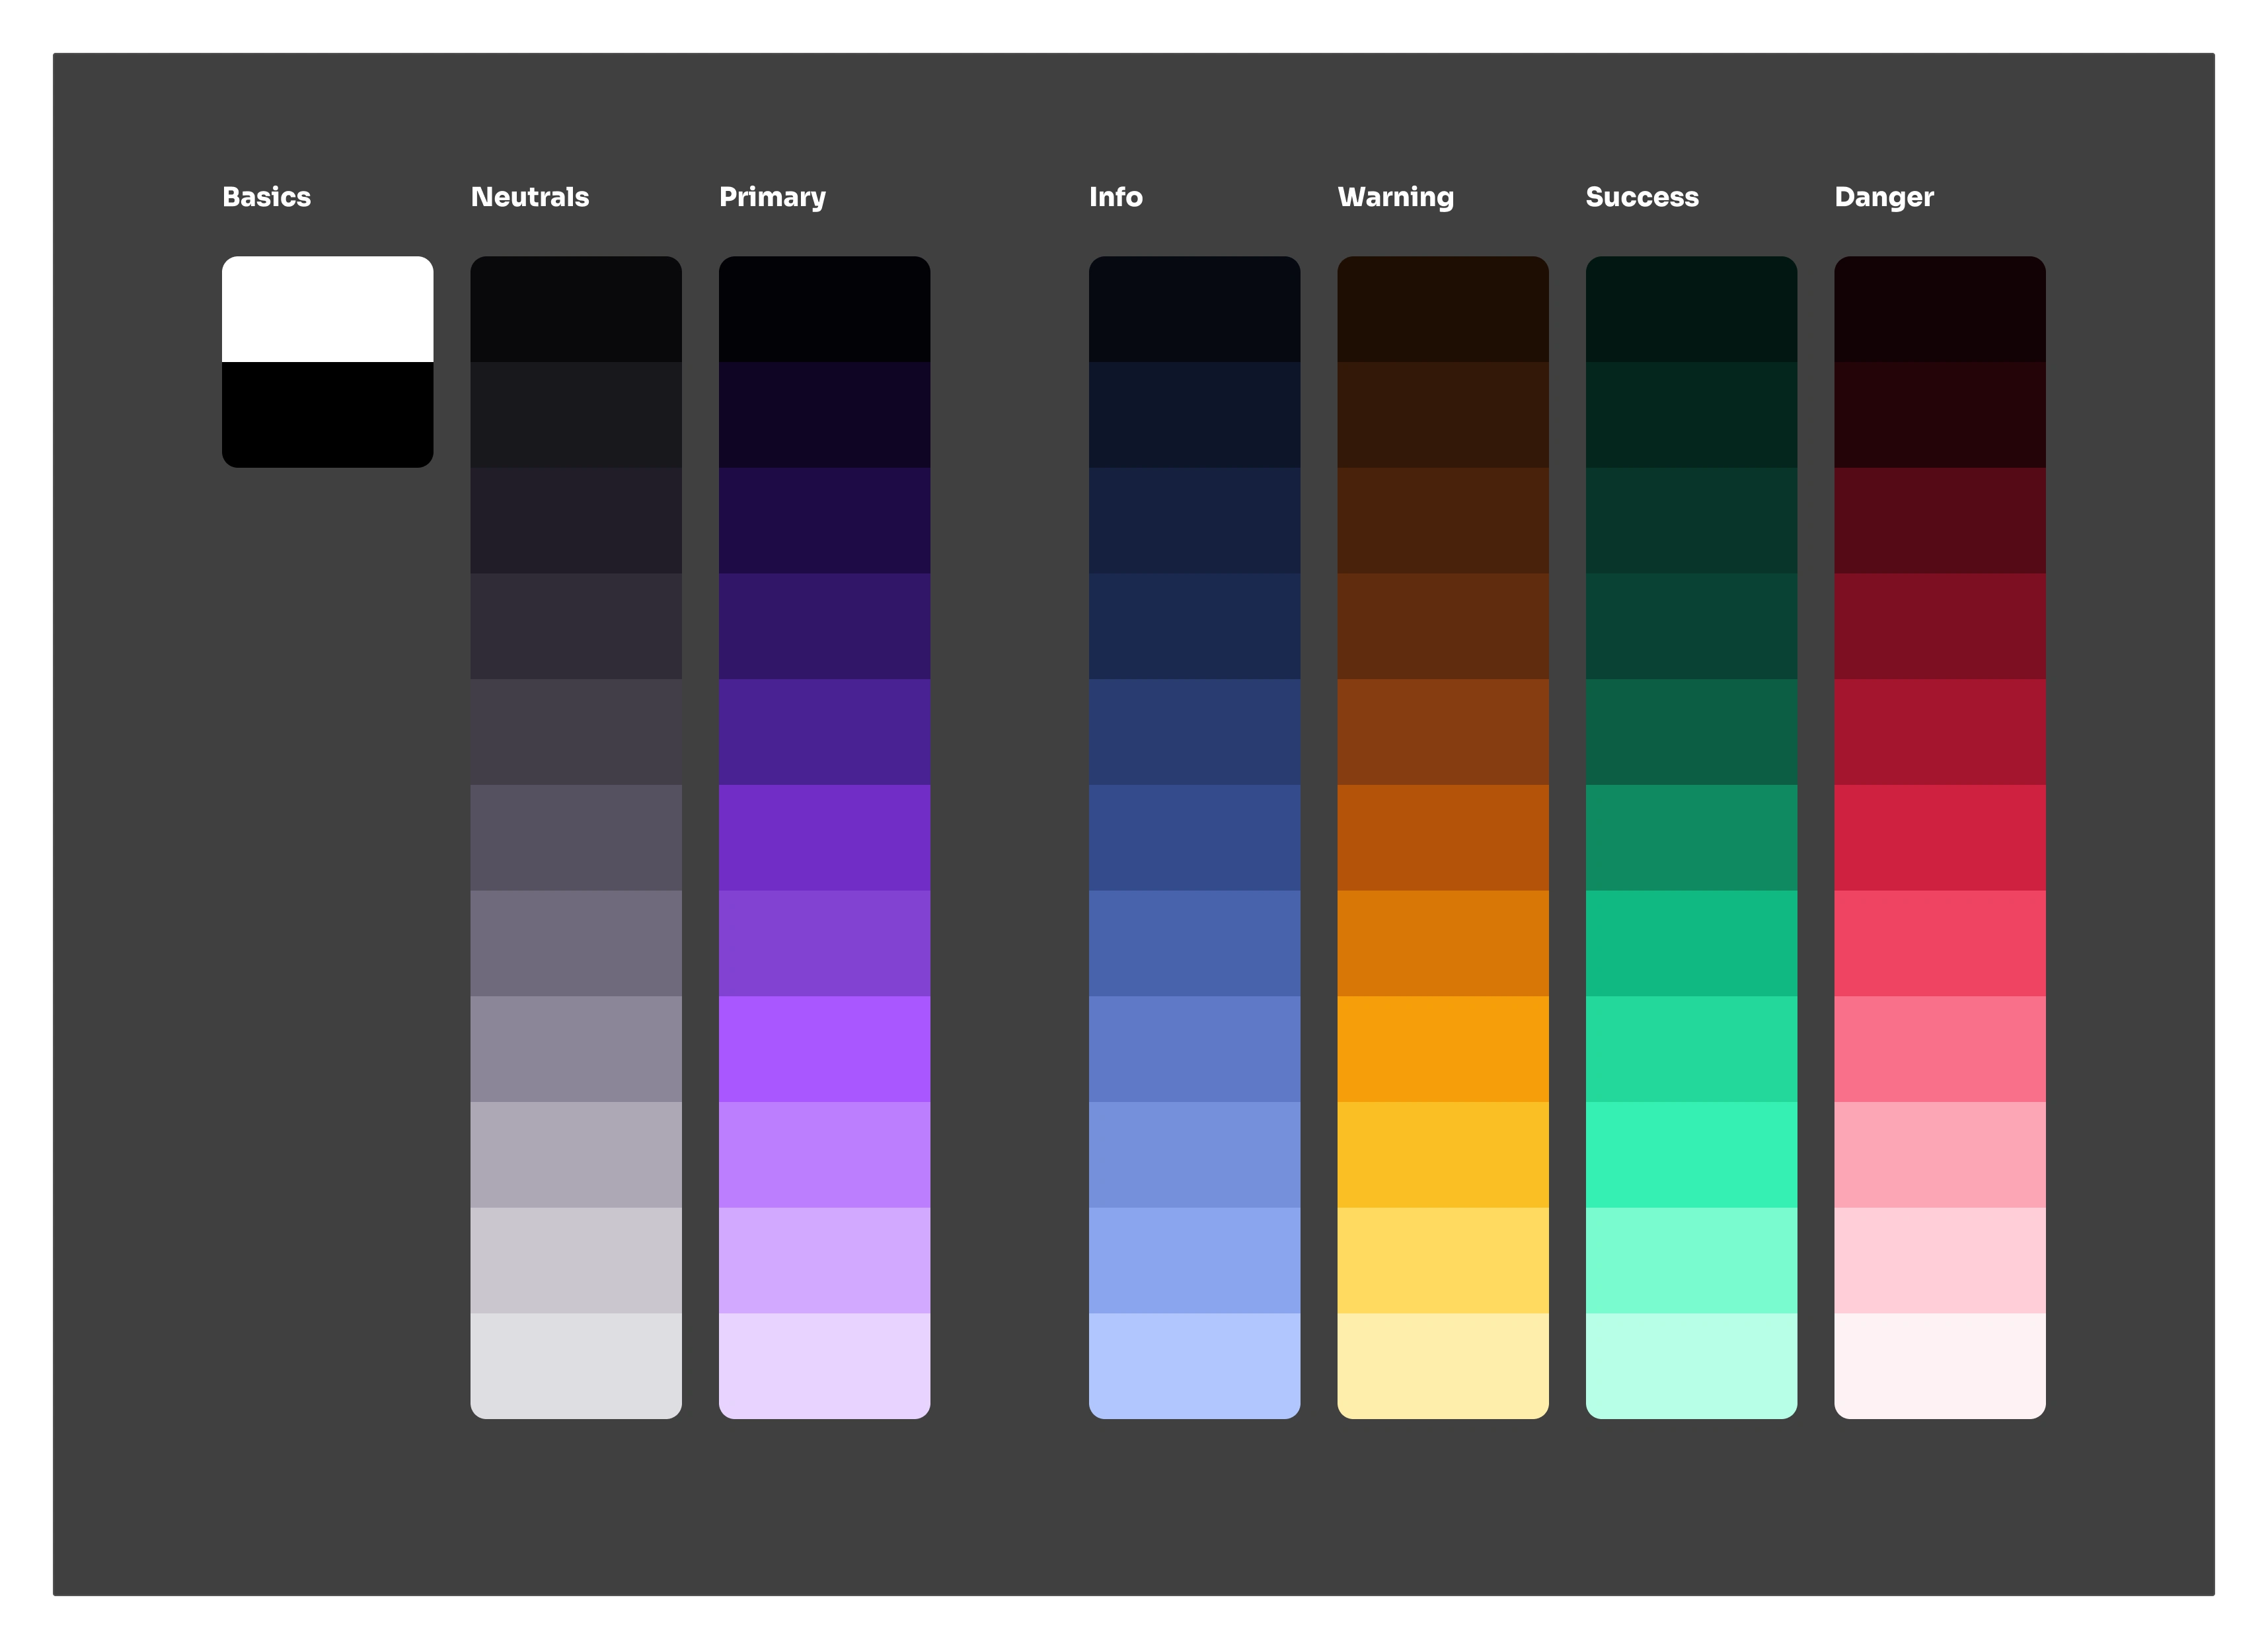Click the Basics heading
Screen dimensions: 2268x1649
[266, 197]
